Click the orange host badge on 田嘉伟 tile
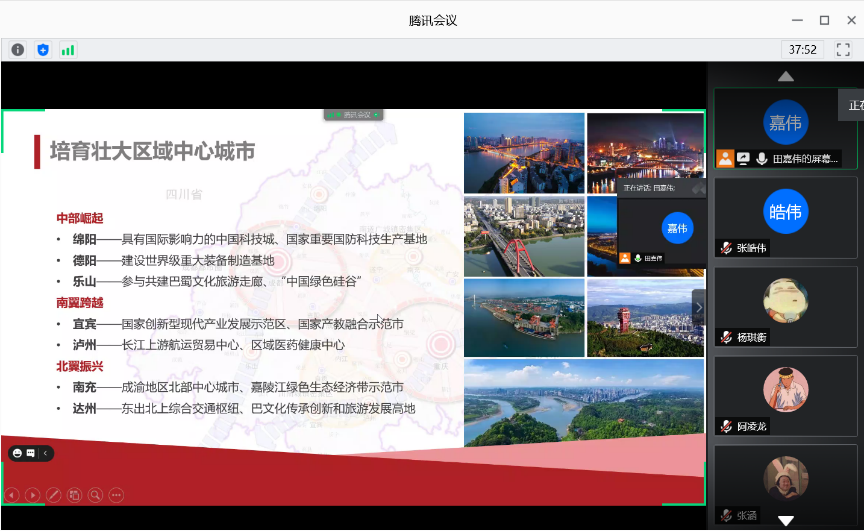The image size is (864, 531). tap(725, 159)
